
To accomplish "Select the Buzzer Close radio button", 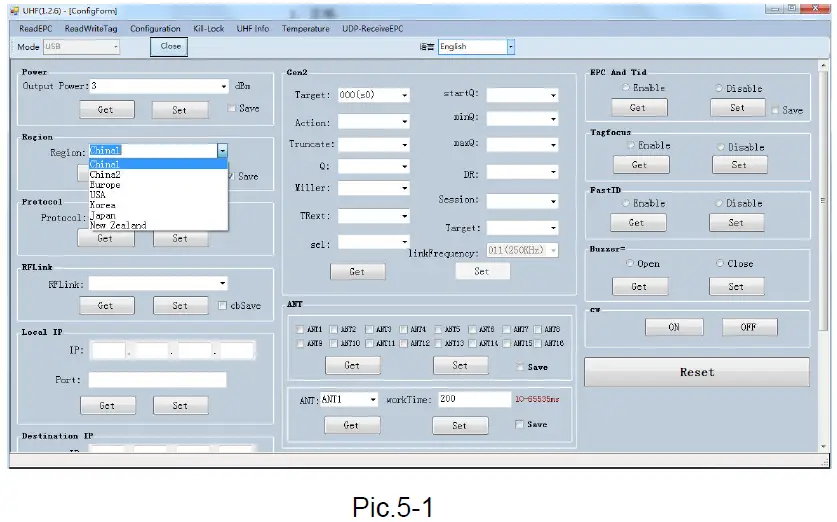I will pyautogui.click(x=720, y=263).
